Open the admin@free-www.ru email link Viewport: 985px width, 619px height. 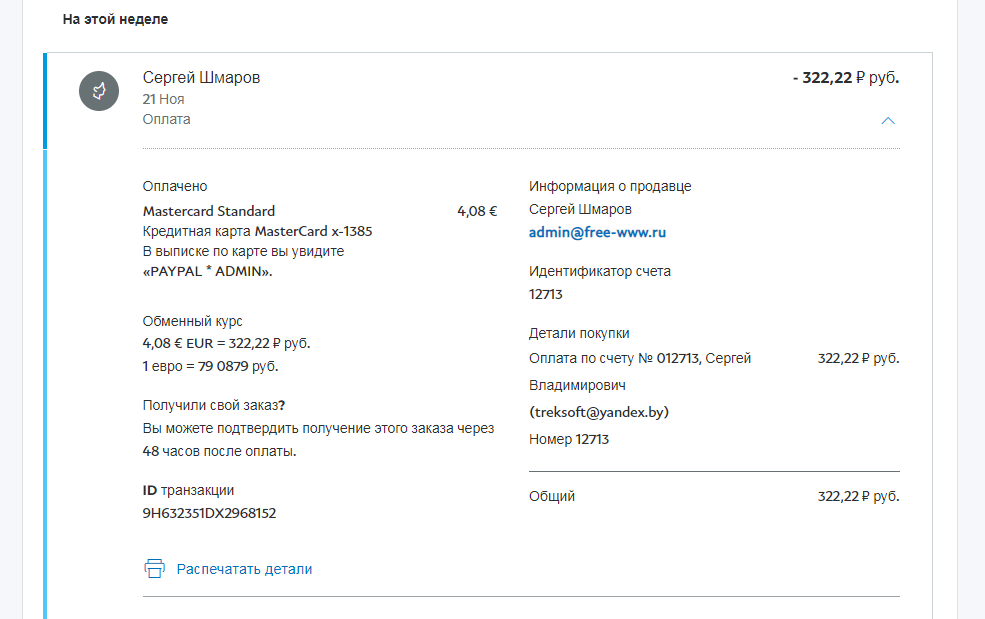click(597, 232)
